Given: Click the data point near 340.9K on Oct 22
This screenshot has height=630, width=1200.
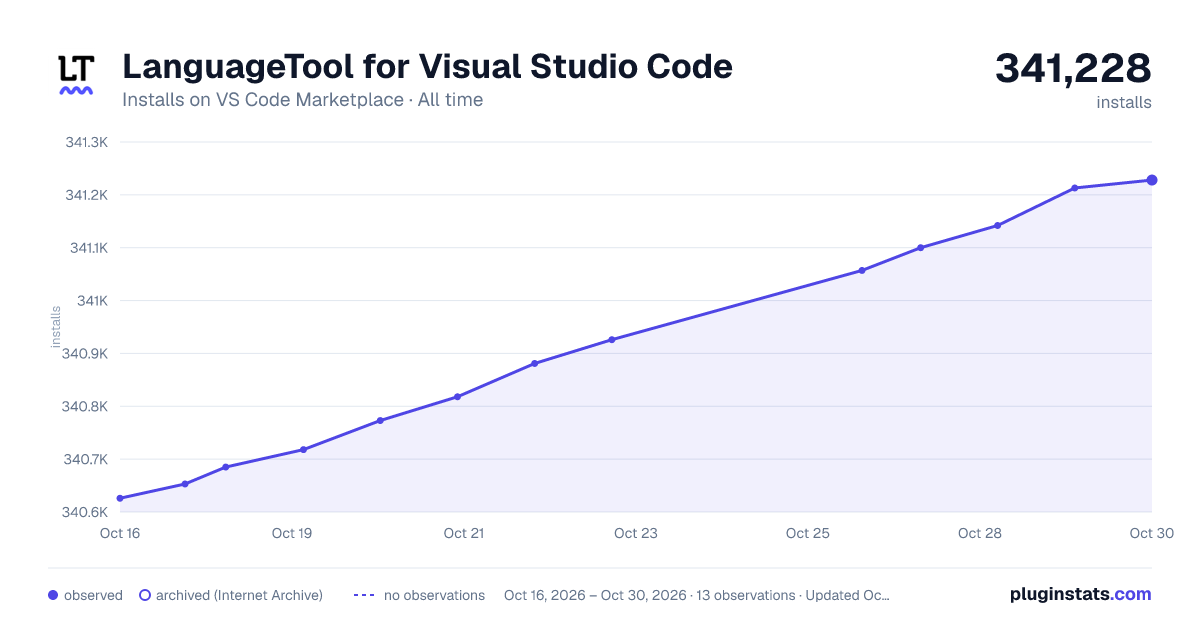Looking at the screenshot, I should coord(535,363).
